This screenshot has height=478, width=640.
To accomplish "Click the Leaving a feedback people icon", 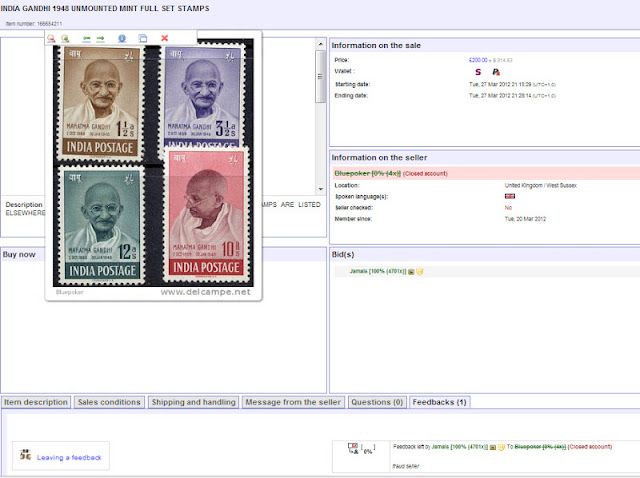I will [25, 454].
